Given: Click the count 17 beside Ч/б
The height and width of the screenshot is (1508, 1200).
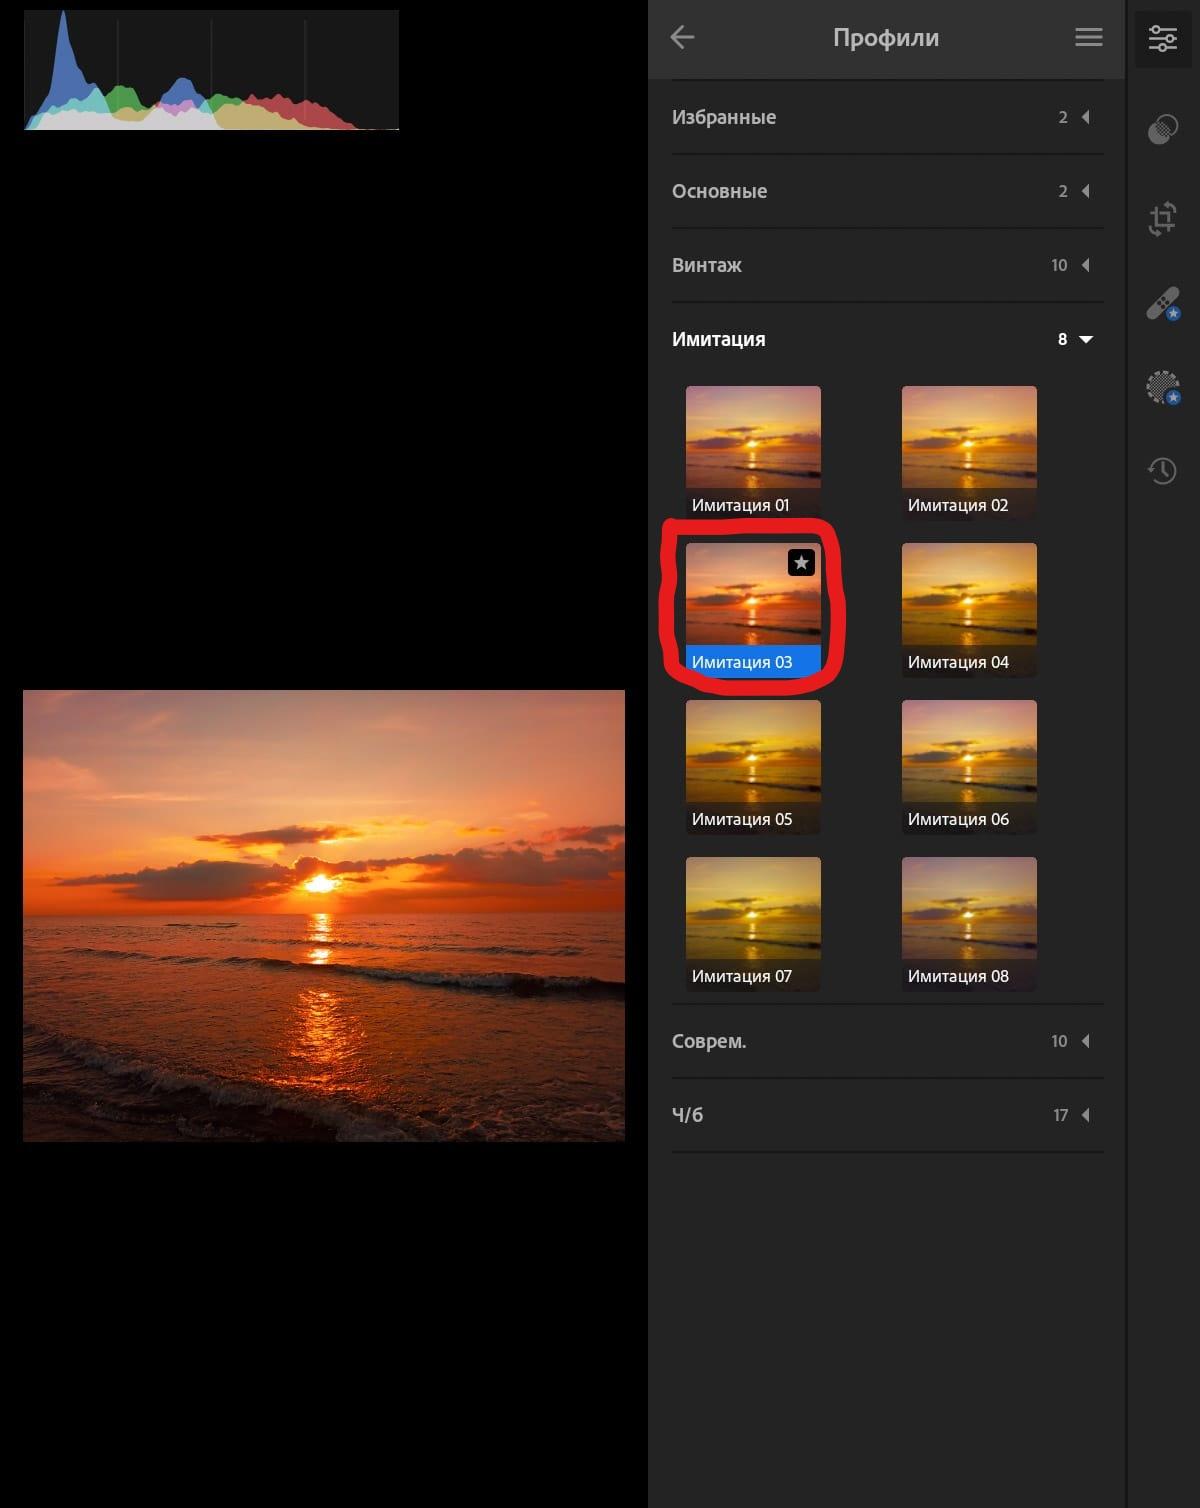Looking at the screenshot, I should click(x=1060, y=1115).
